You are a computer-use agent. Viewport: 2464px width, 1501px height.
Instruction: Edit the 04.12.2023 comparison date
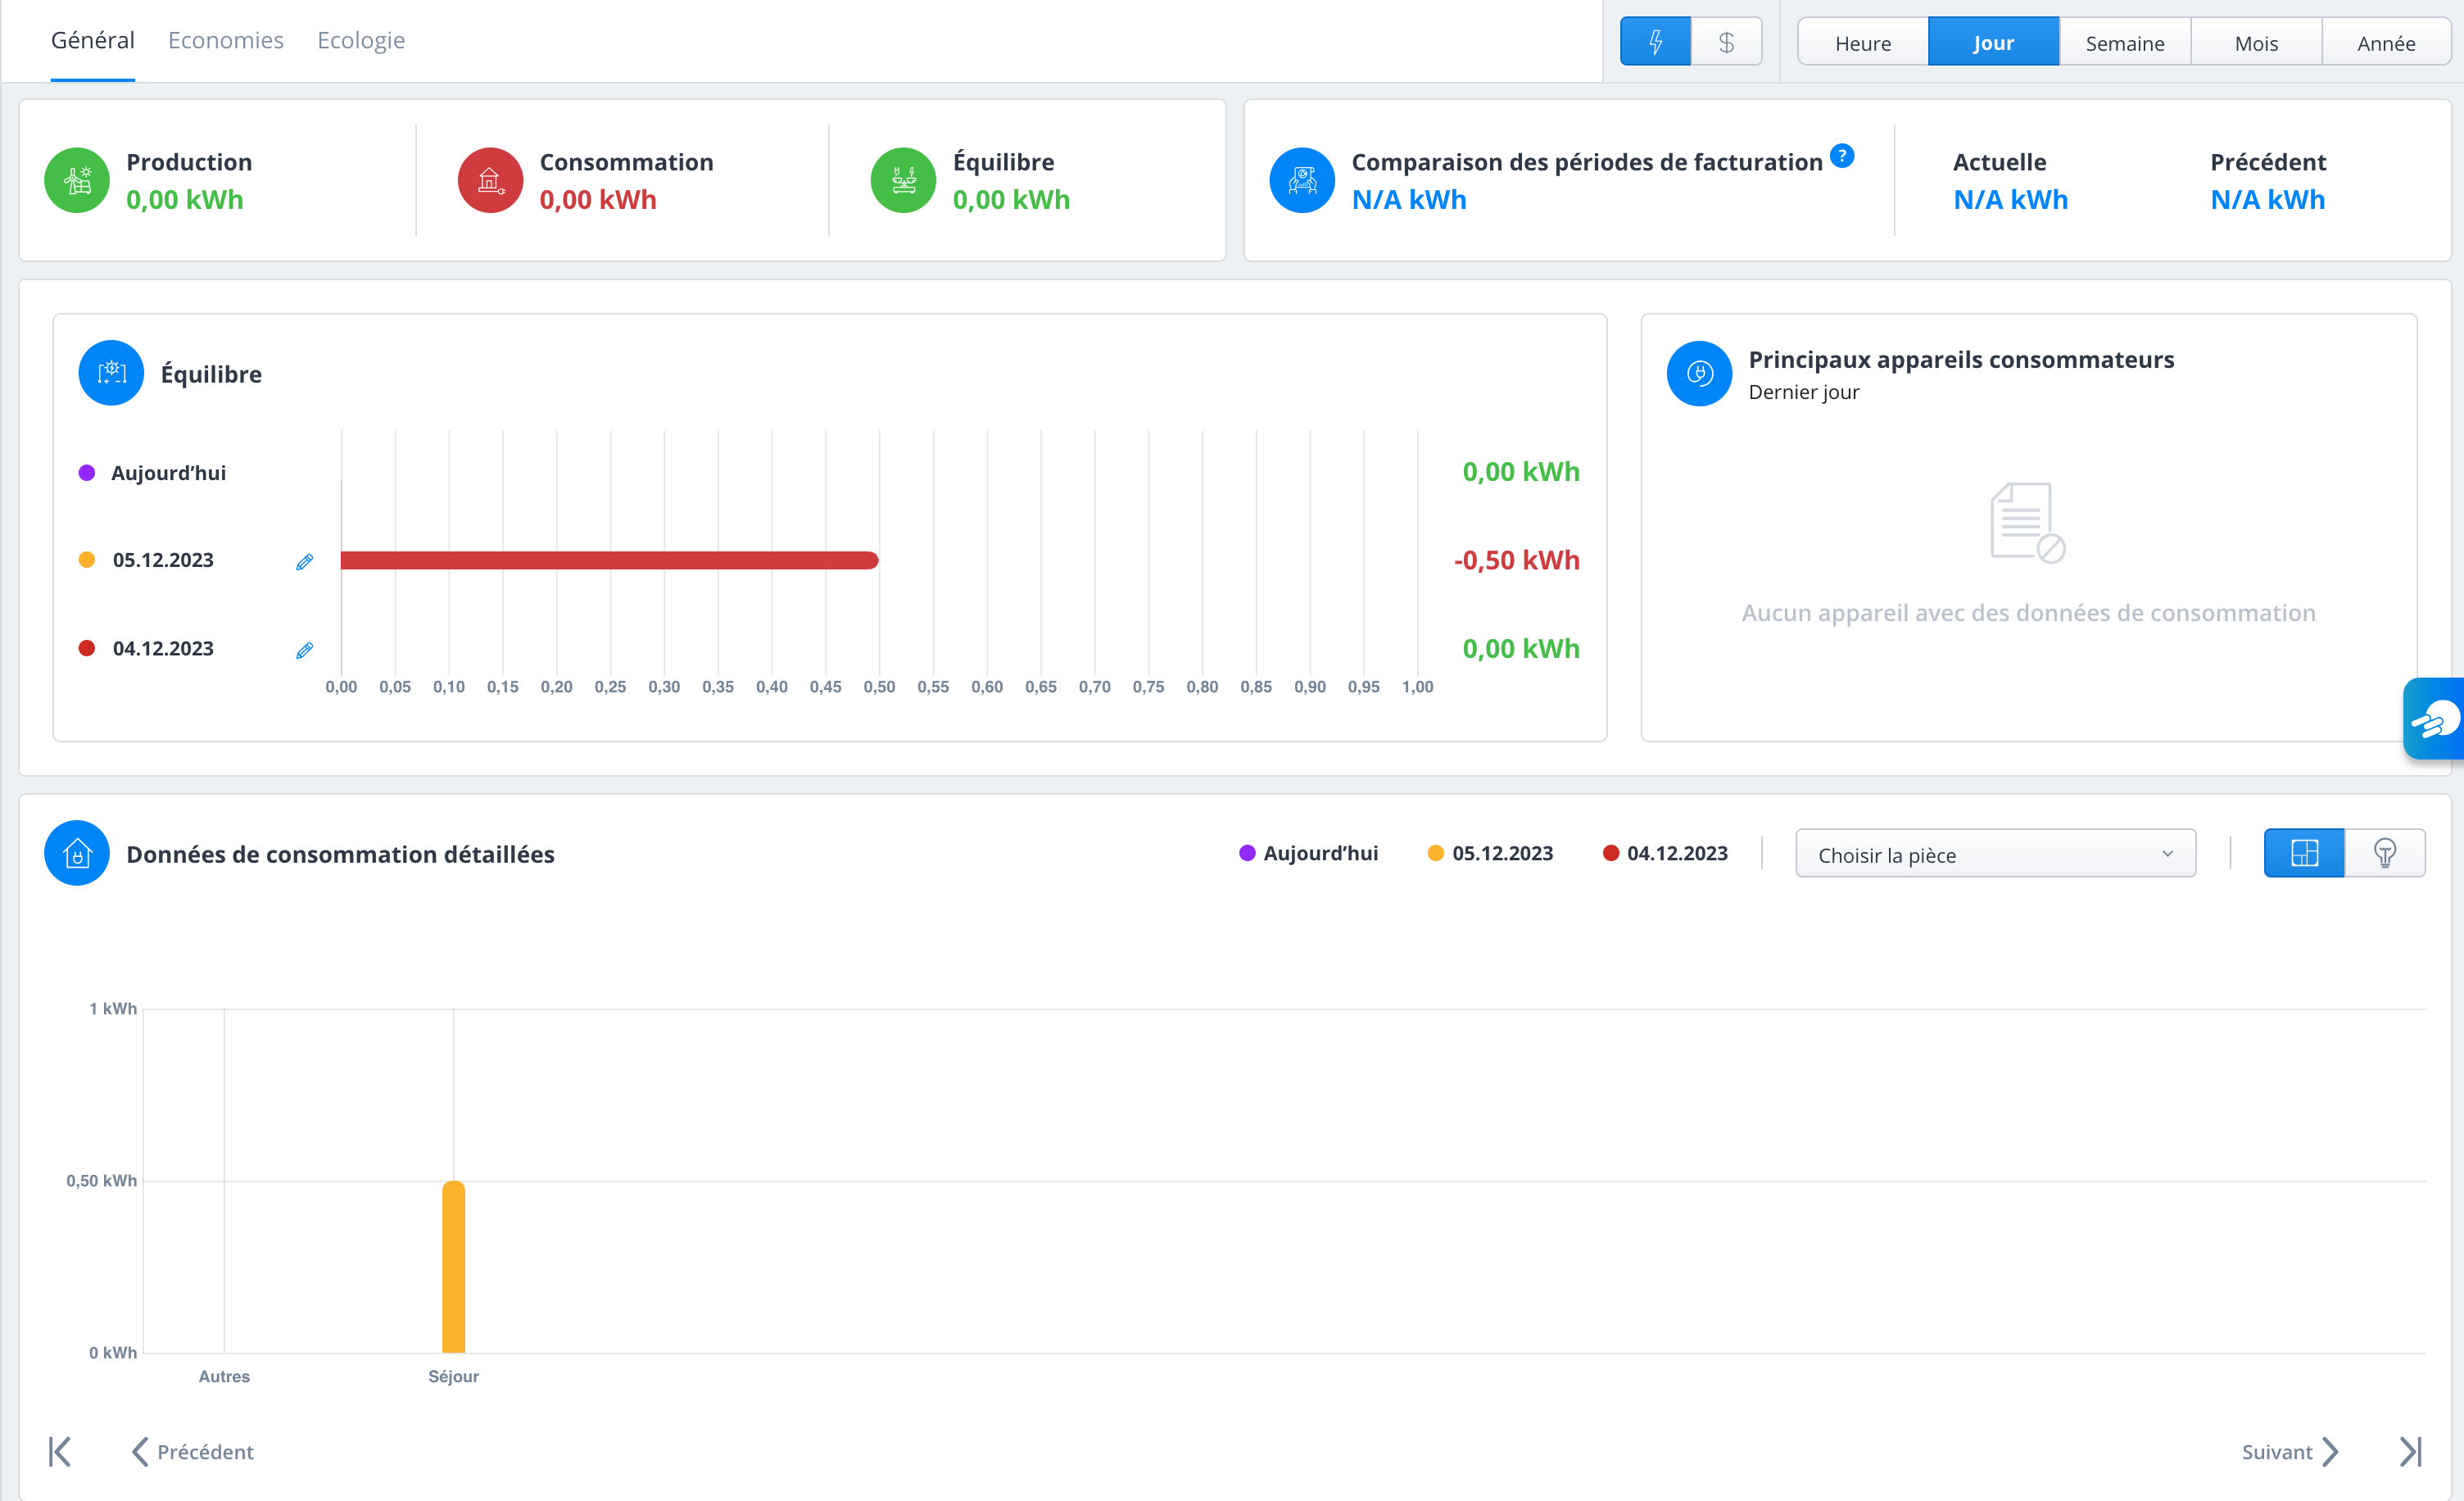[x=305, y=650]
